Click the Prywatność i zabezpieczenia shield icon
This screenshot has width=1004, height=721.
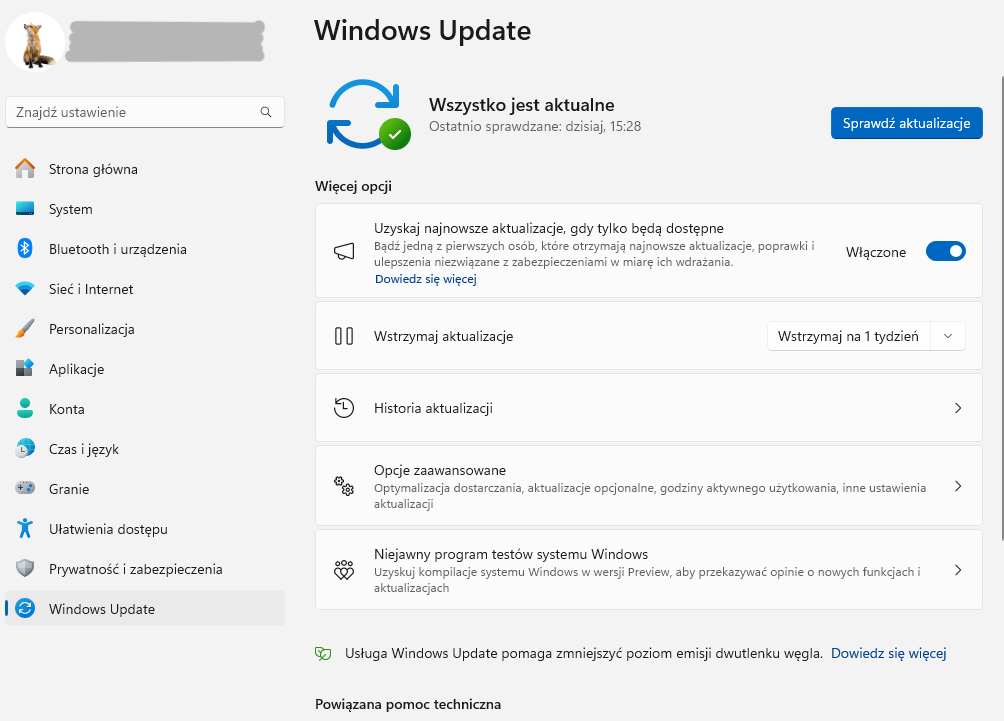(x=25, y=568)
